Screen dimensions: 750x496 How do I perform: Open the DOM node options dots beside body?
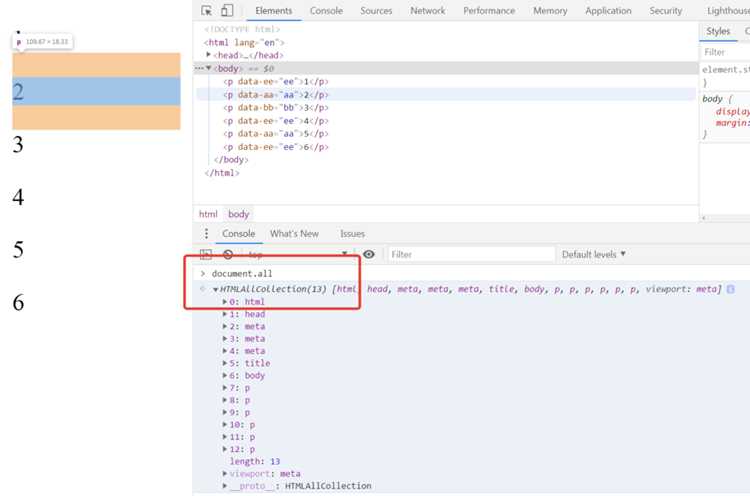point(199,68)
